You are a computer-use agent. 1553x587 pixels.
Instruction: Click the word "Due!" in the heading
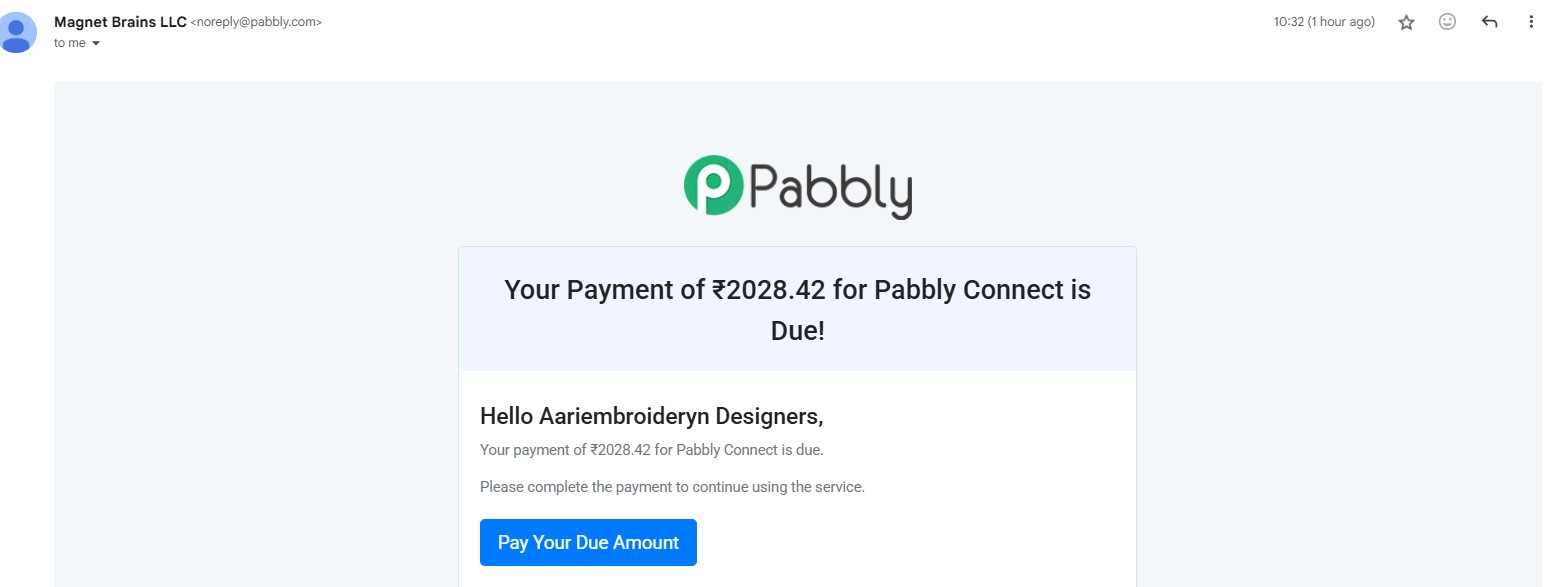pyautogui.click(x=797, y=331)
